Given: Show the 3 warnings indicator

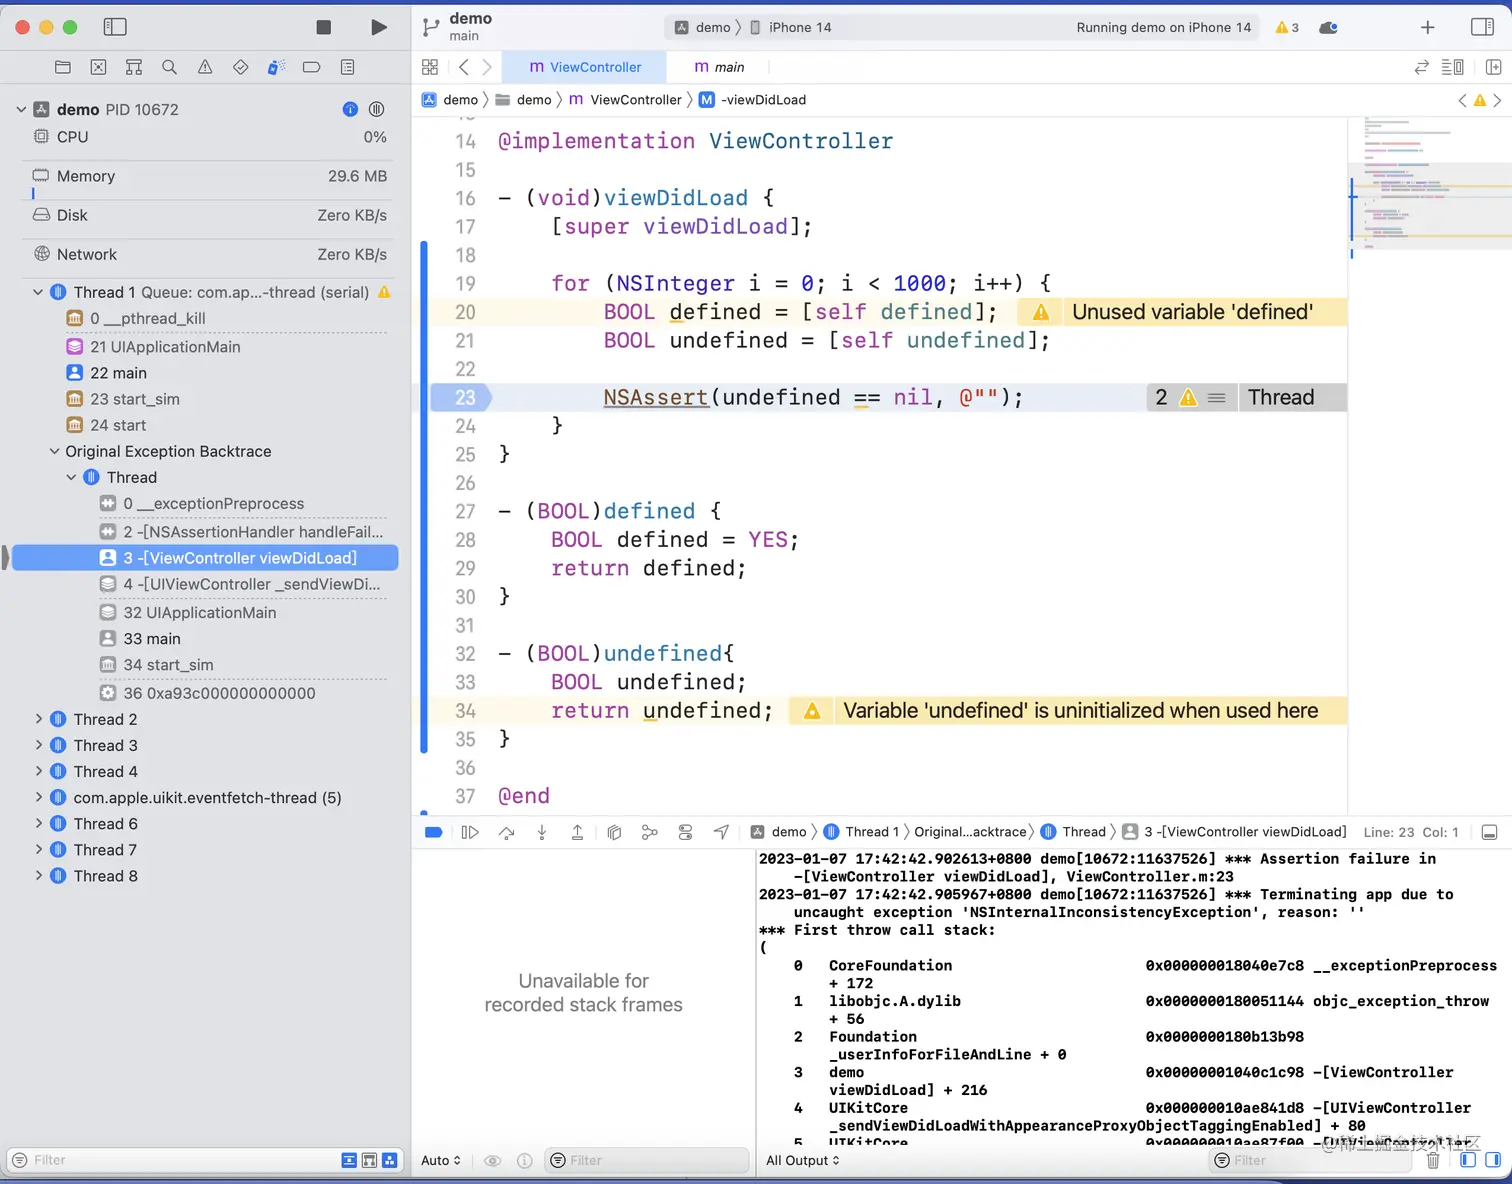Looking at the screenshot, I should (x=1287, y=27).
